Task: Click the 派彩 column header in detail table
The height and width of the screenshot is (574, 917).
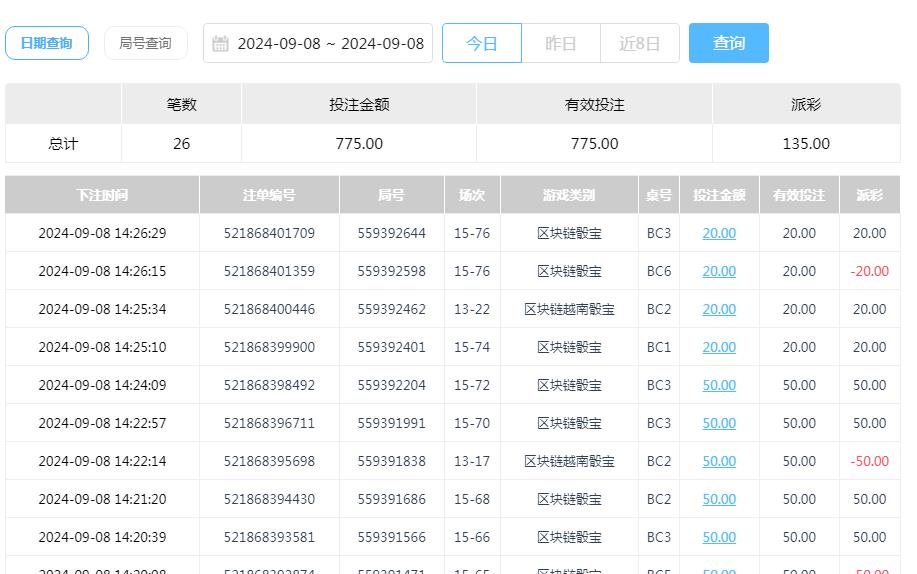Action: pyautogui.click(x=869, y=195)
